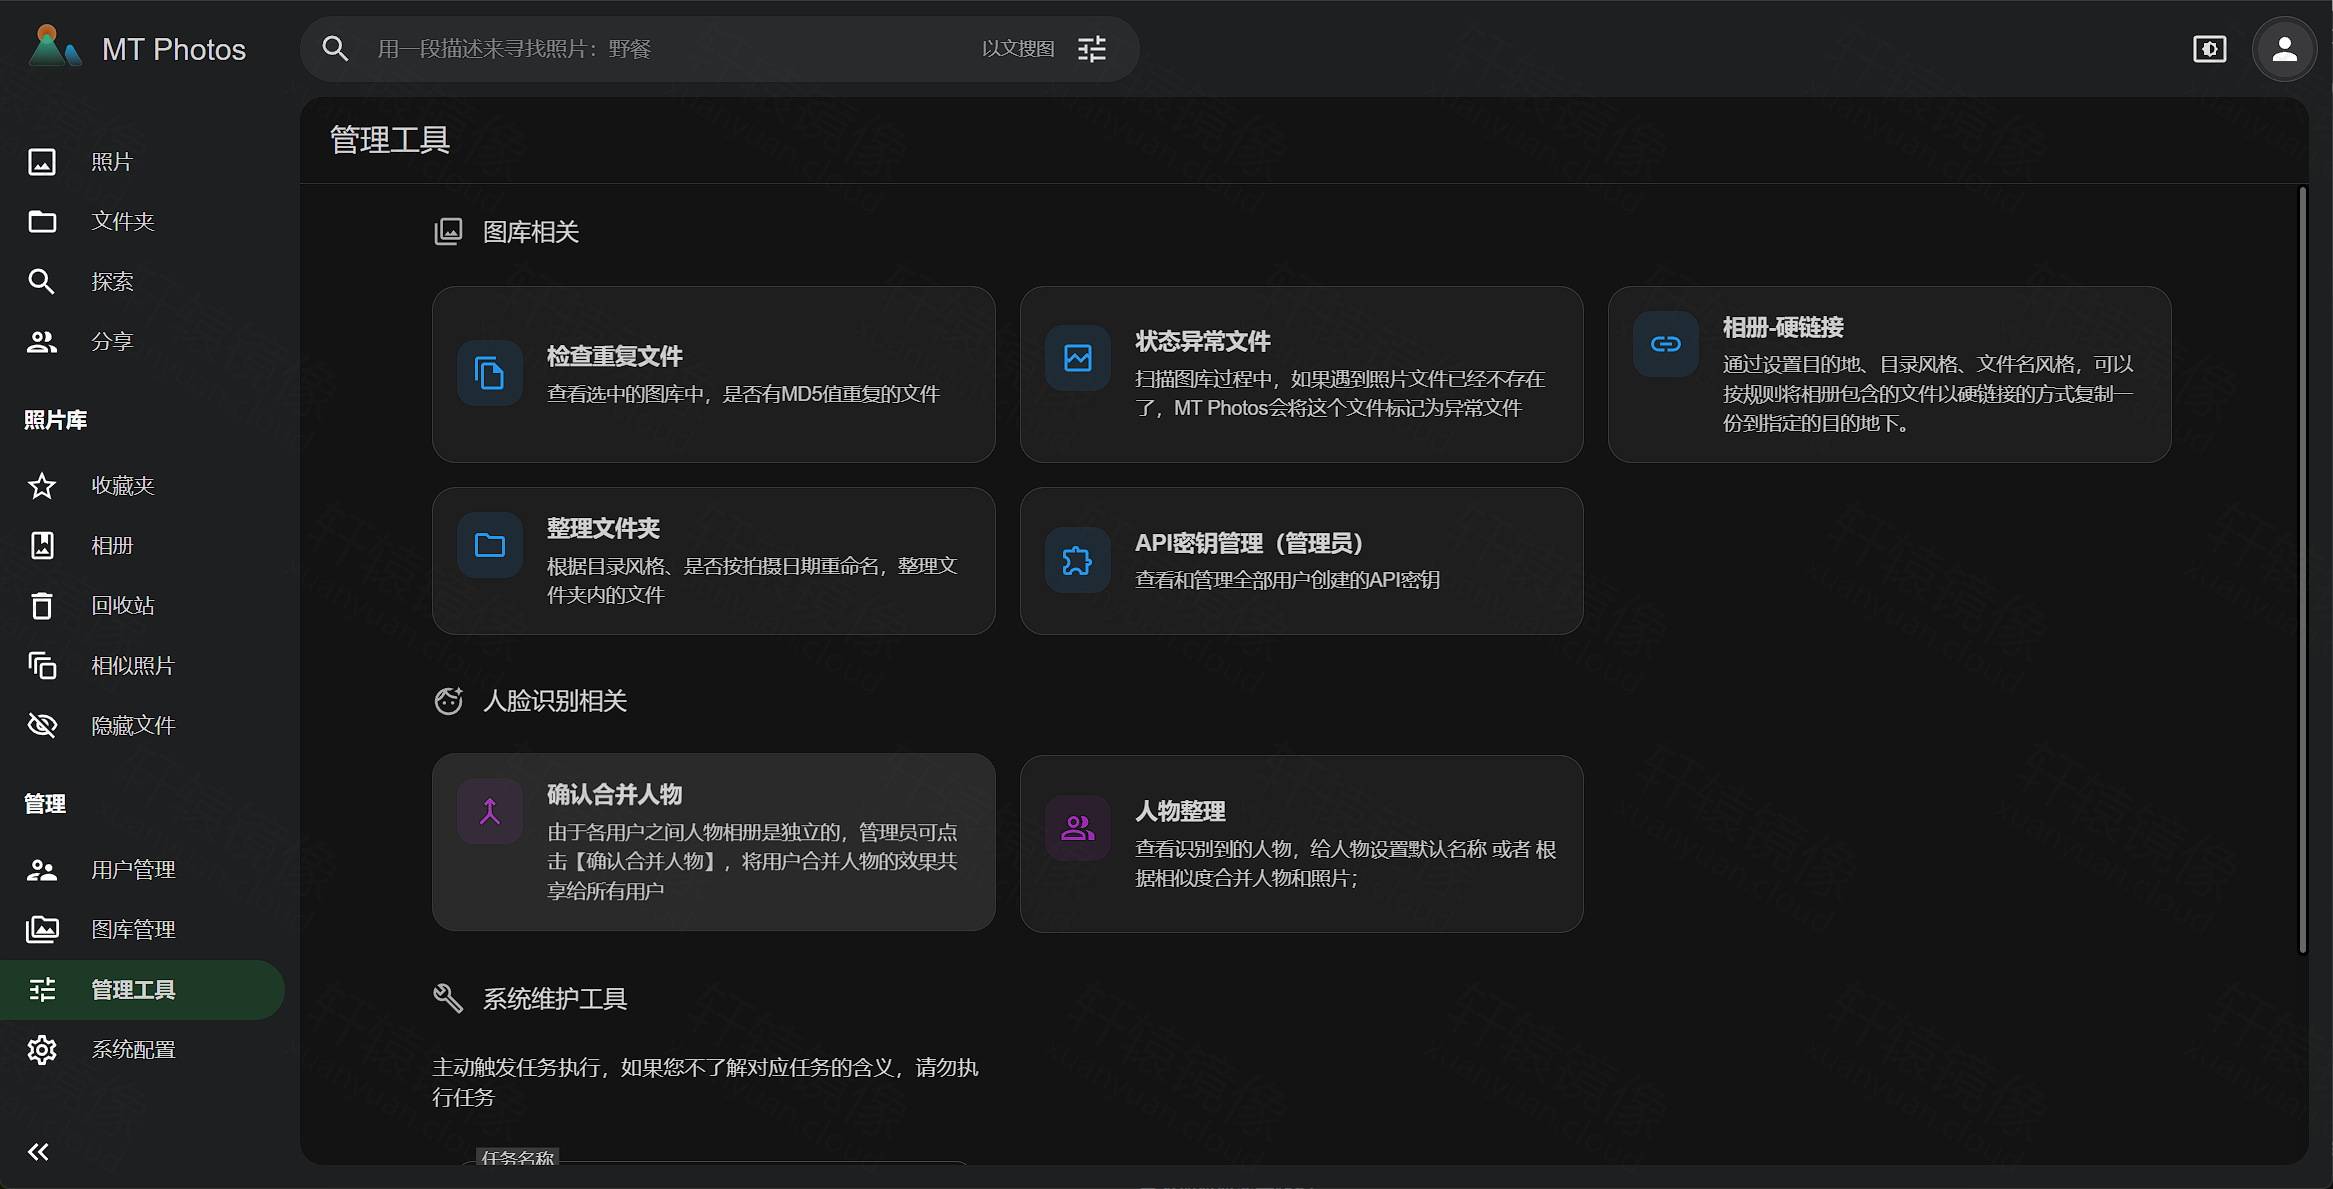Click 系统维护工具 section heading
Viewport: 2333px width, 1189px height.
coord(555,999)
